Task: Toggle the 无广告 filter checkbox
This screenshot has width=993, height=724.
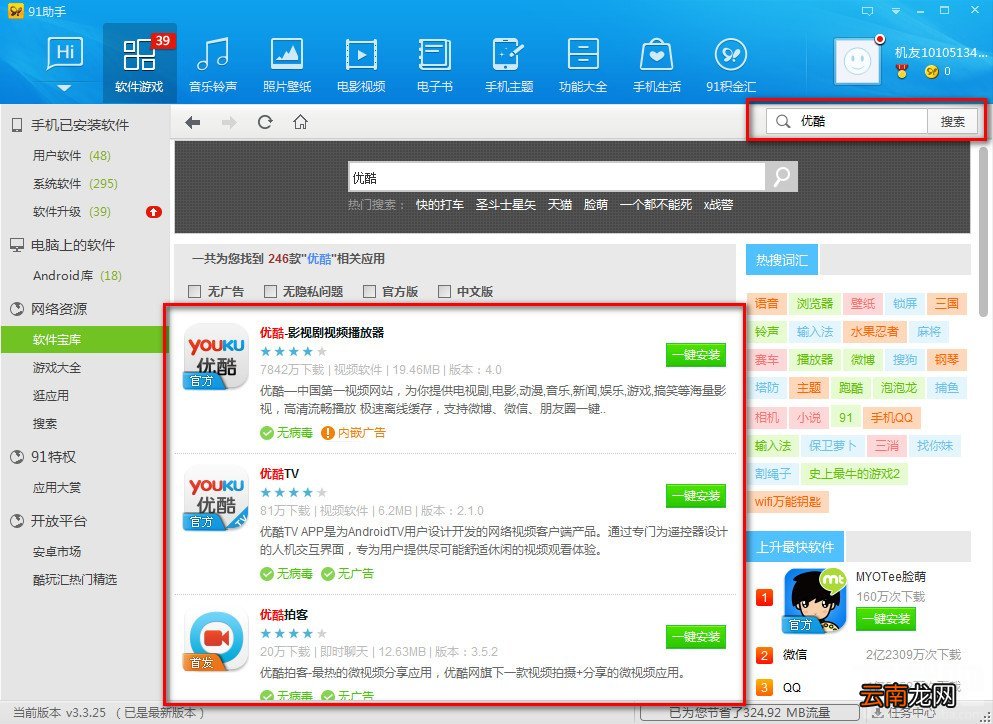Action: pyautogui.click(x=194, y=291)
